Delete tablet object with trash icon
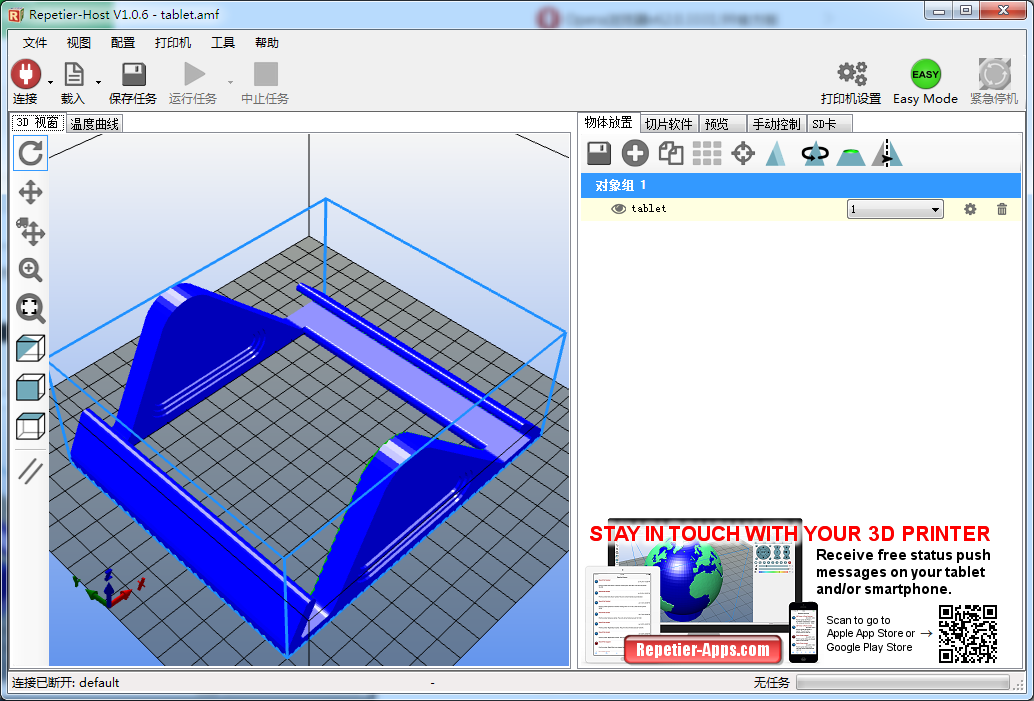Image resolution: width=1034 pixels, height=701 pixels. tap(1002, 209)
